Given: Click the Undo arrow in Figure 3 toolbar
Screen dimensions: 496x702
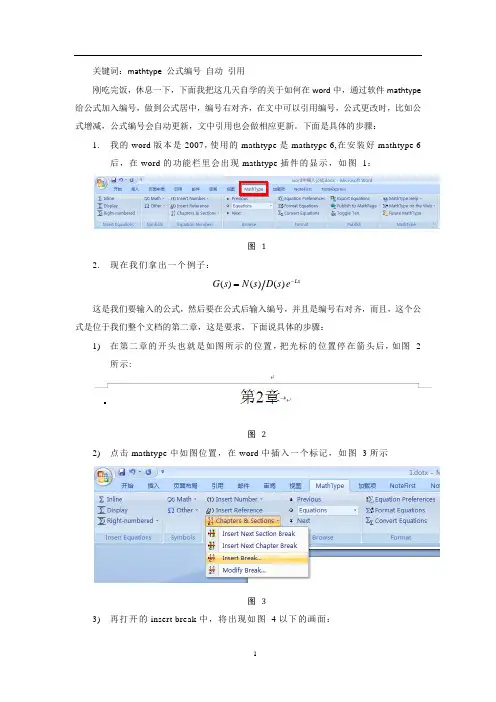Looking at the screenshot, I should point(132,472).
